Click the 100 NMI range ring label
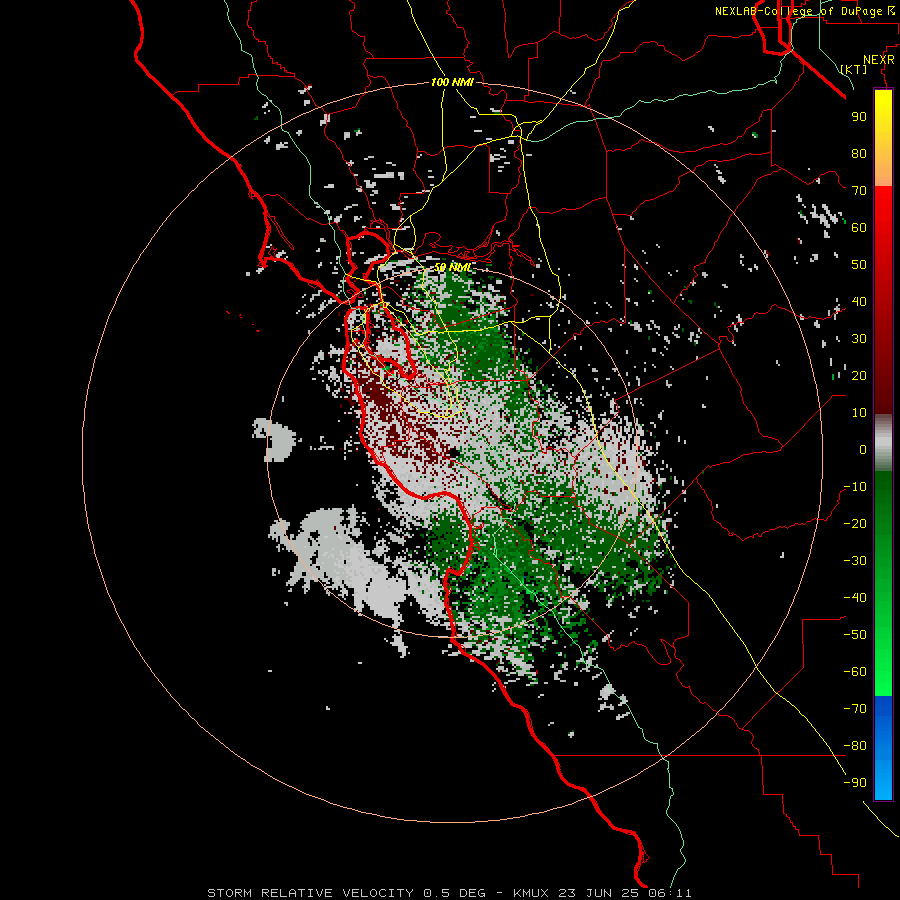Screen dimensions: 900x900 [452, 82]
